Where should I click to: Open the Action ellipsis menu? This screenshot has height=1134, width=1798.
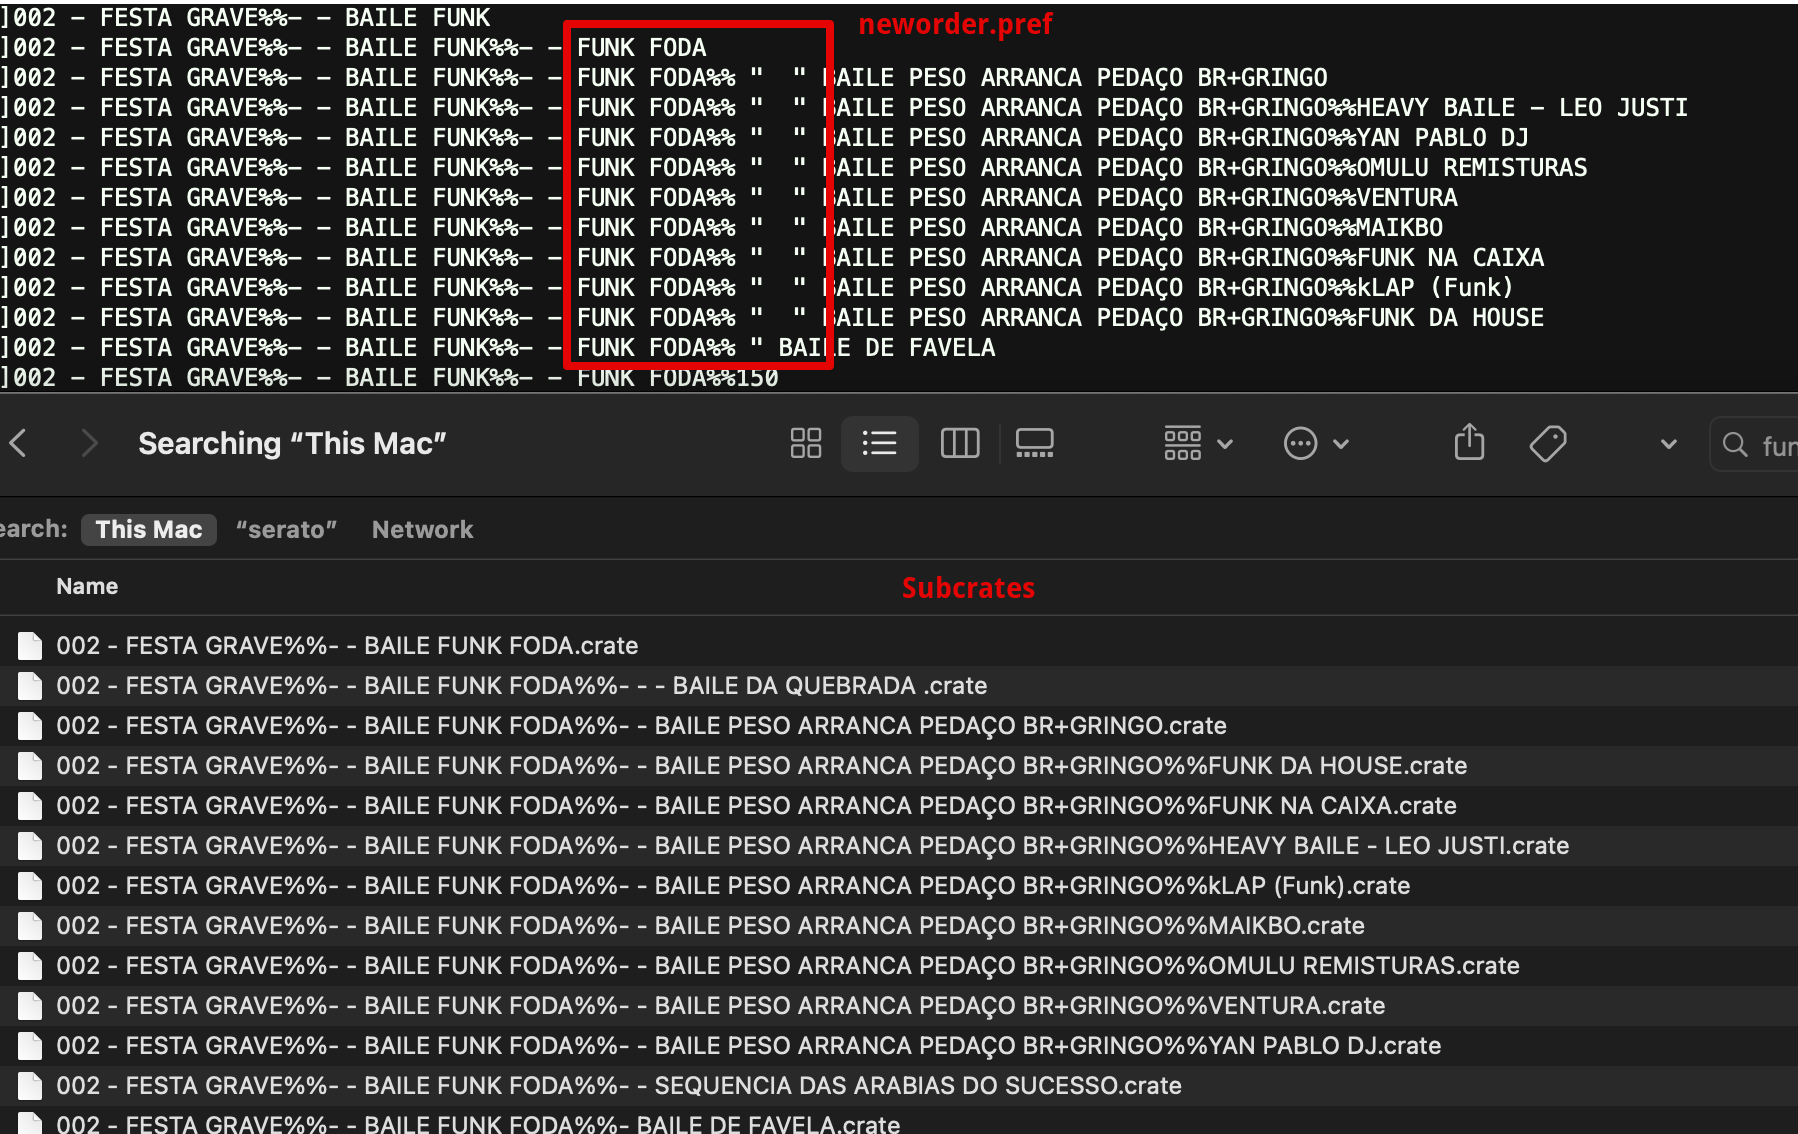1315,443
